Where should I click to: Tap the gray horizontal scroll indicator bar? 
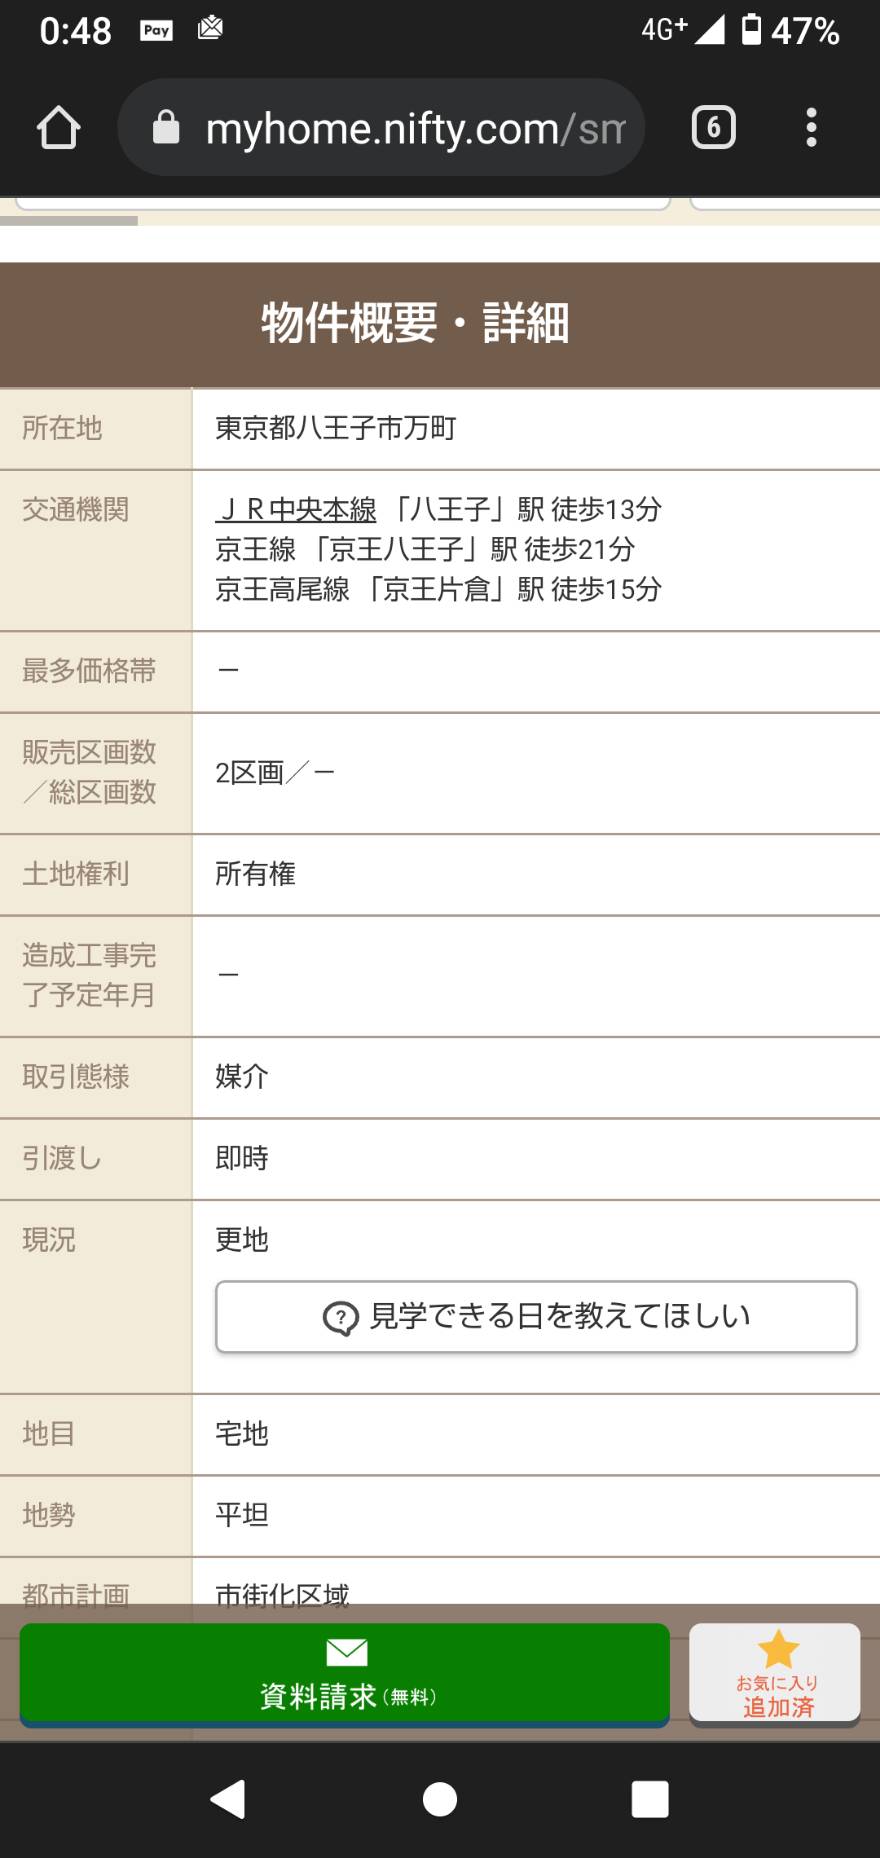click(x=69, y=220)
